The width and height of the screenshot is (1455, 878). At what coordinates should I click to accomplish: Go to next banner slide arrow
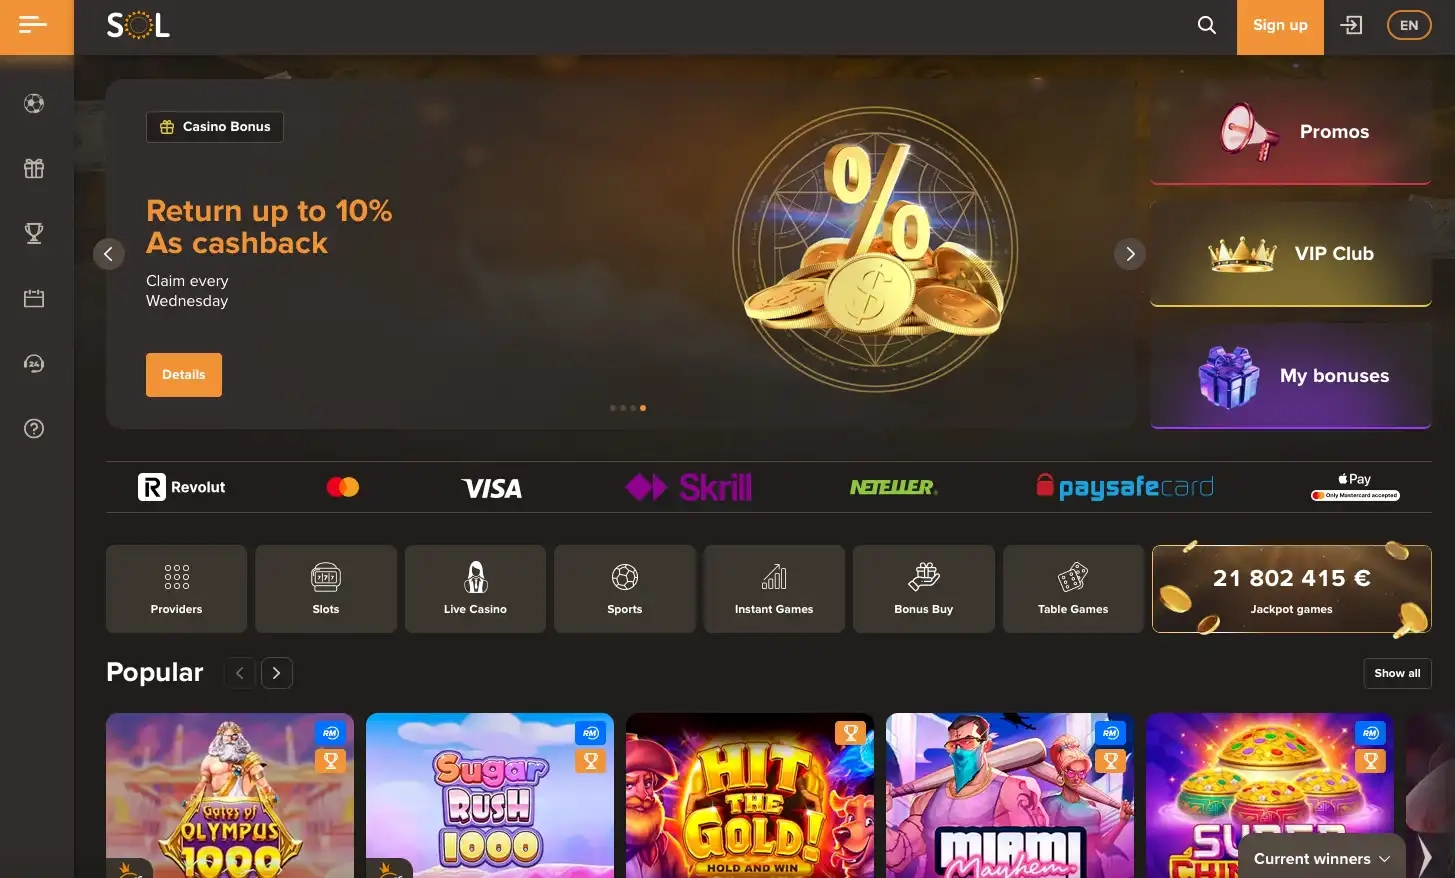1130,254
